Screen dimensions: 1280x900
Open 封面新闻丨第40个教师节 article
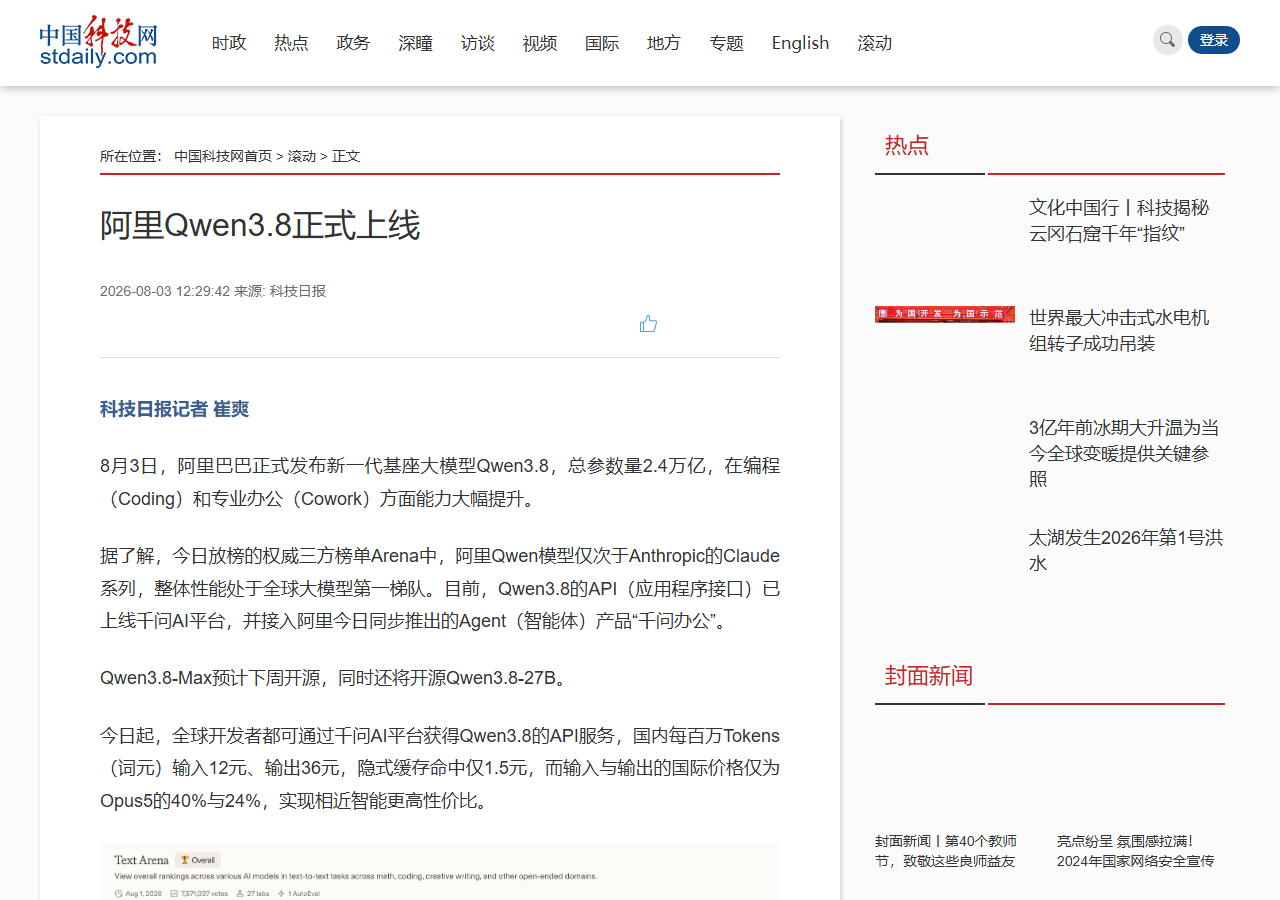[946, 851]
